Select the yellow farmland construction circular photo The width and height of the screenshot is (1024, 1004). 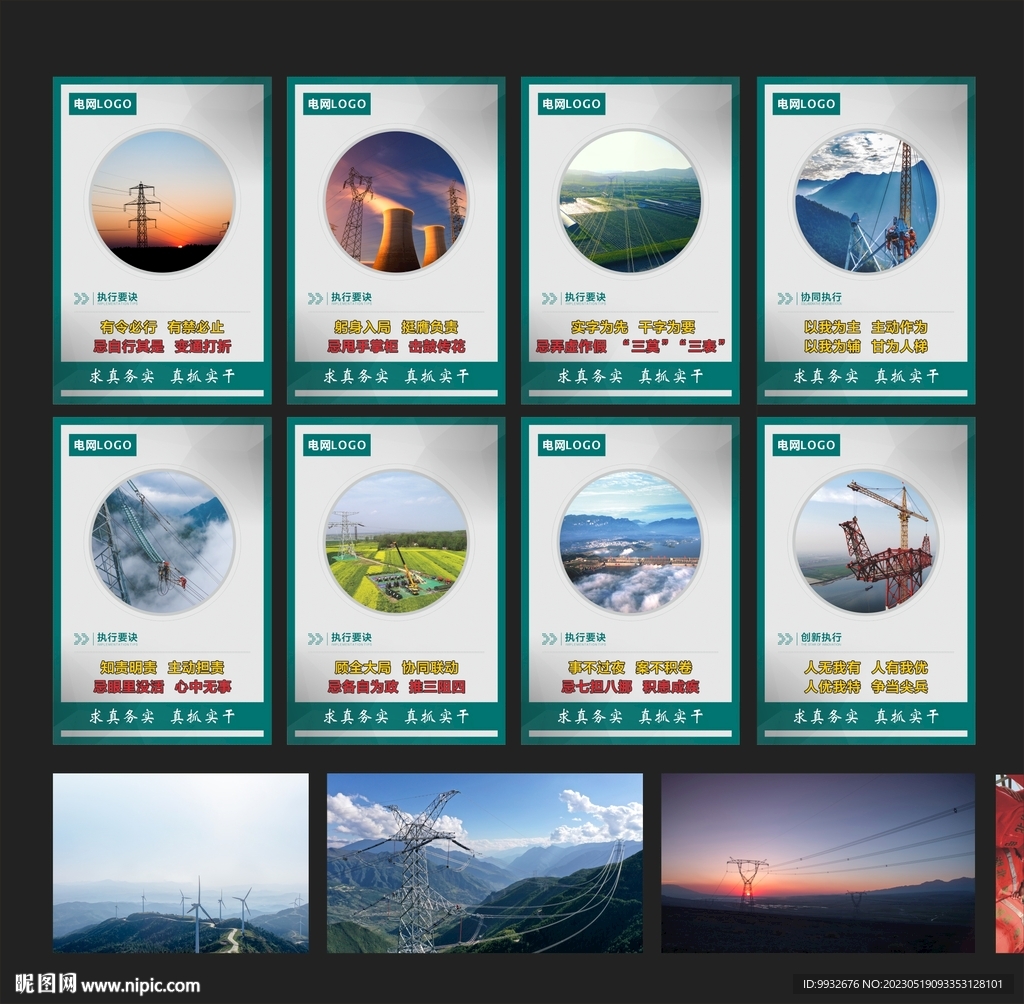[396, 542]
